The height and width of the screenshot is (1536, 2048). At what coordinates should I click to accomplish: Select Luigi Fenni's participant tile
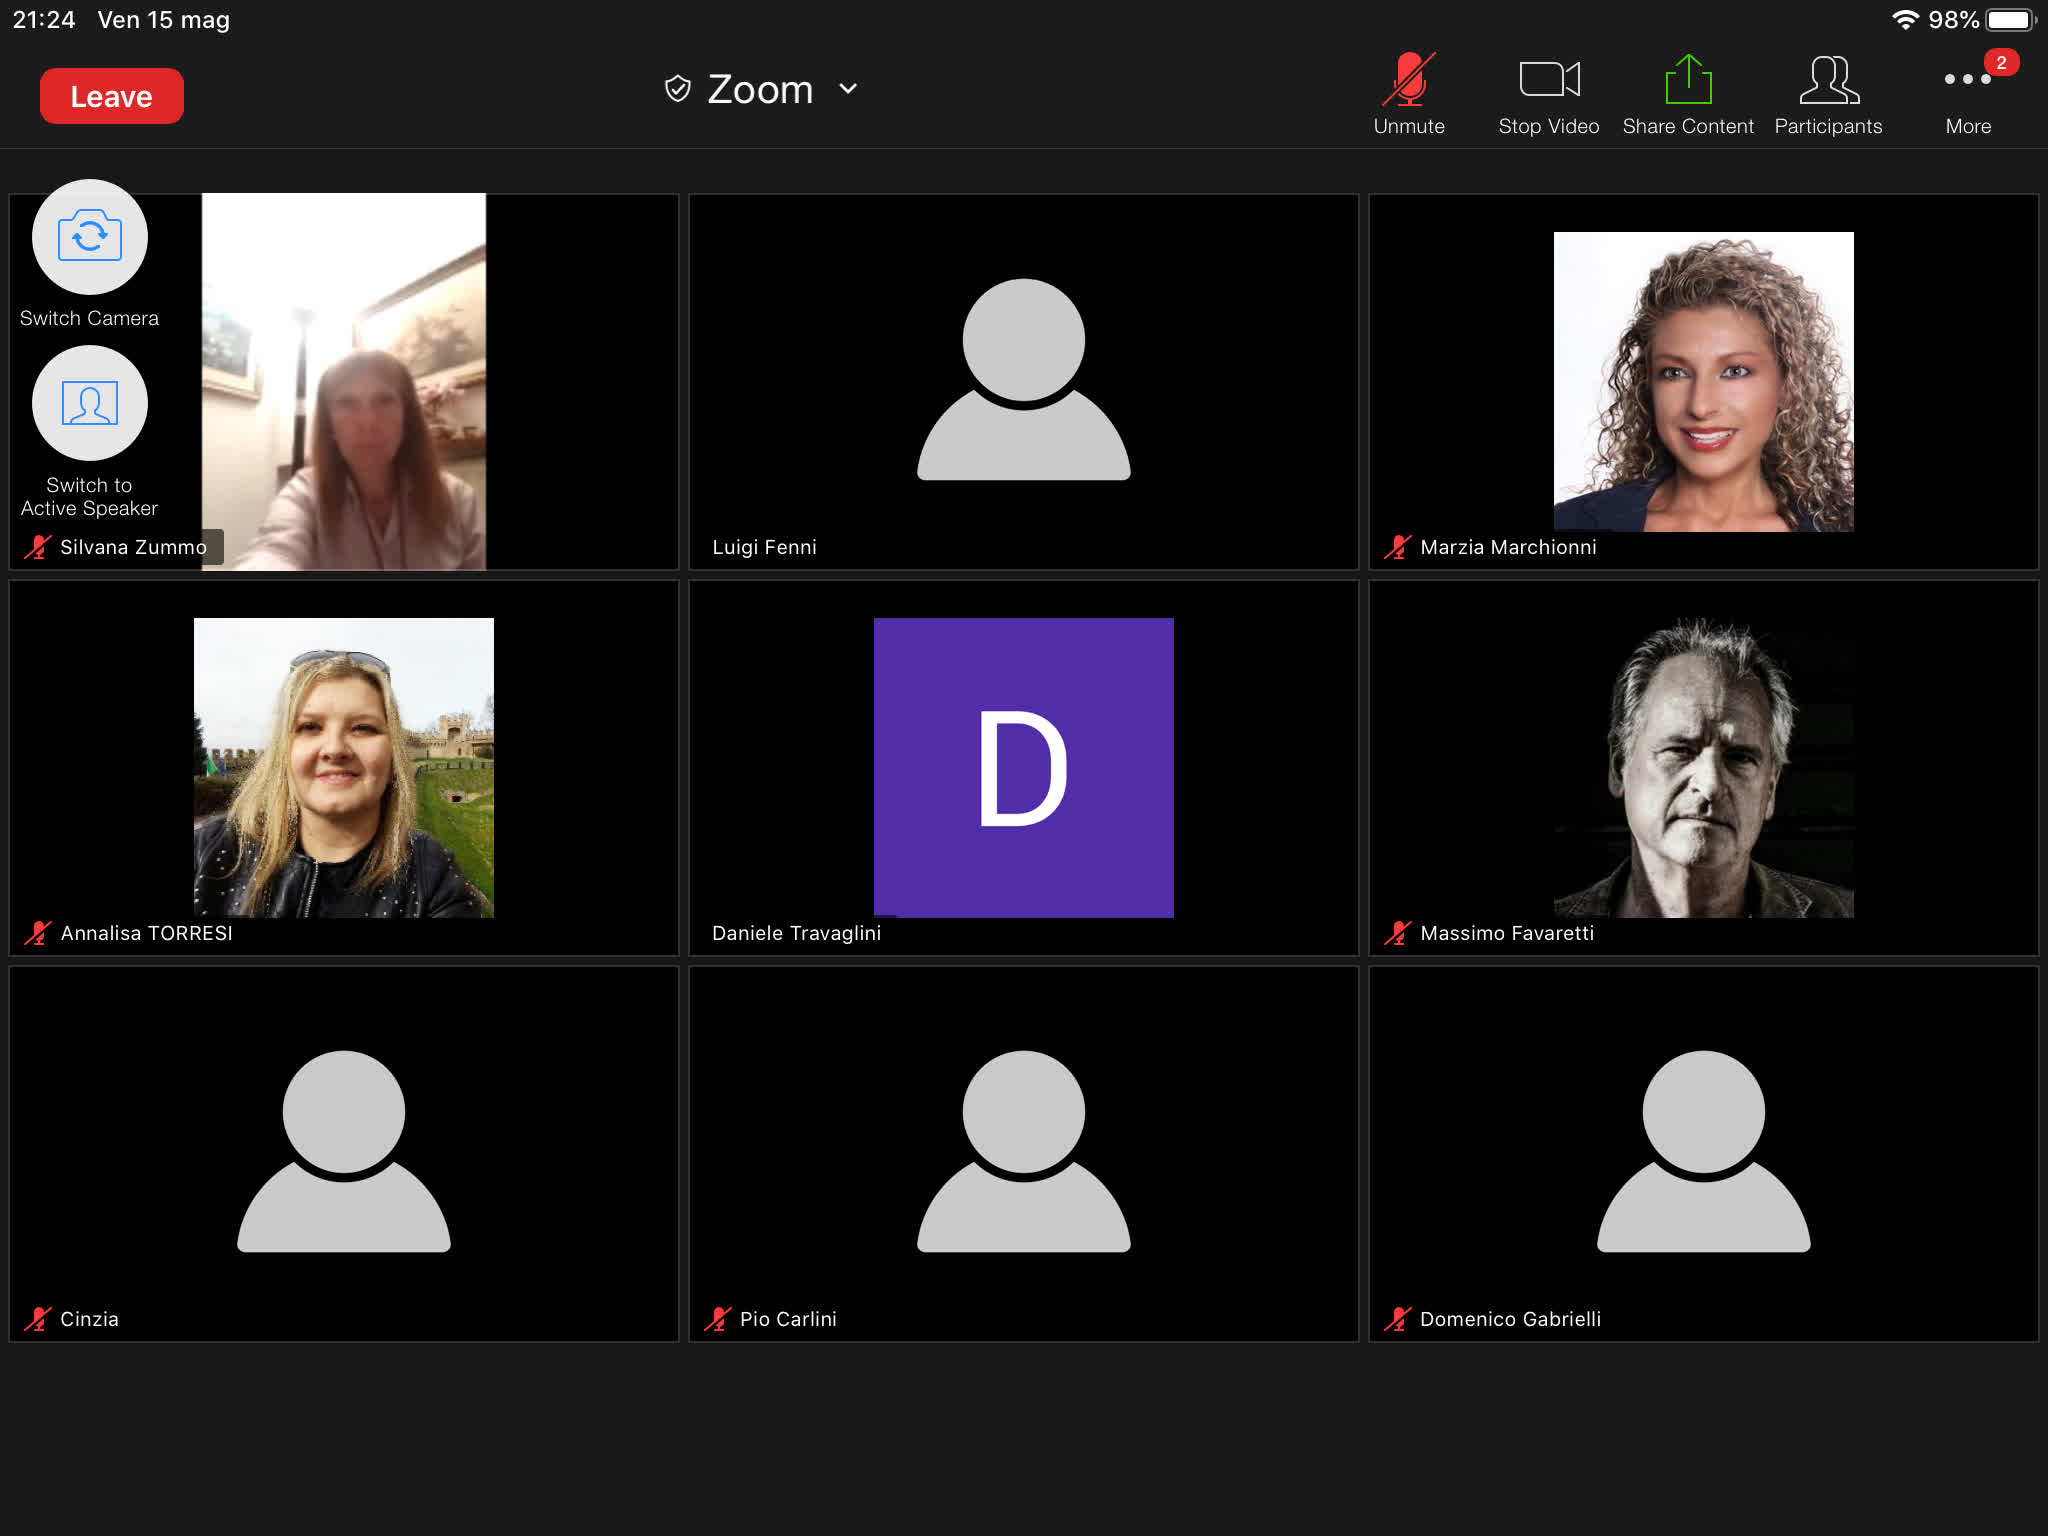pos(1023,381)
